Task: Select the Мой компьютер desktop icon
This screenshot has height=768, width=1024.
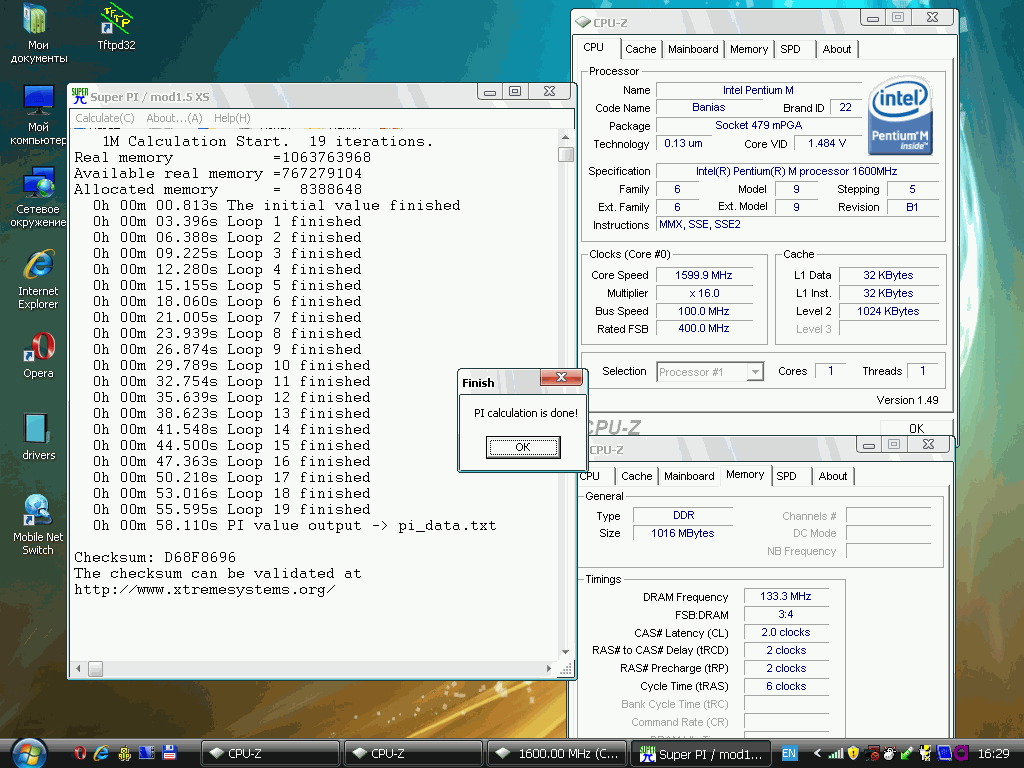Action: [x=38, y=115]
